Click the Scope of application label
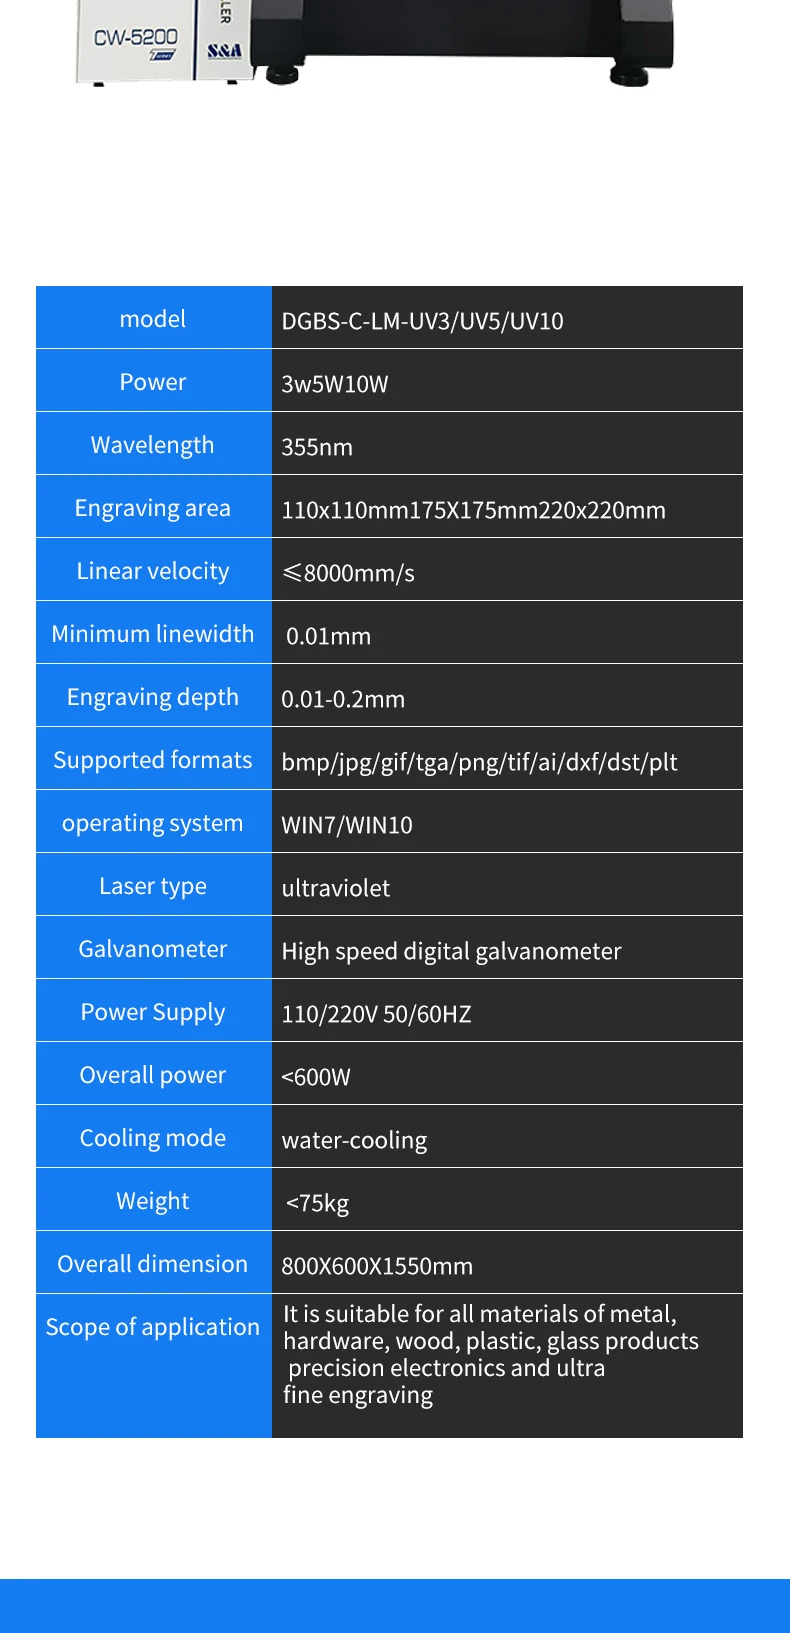The image size is (790, 1633). (x=153, y=1327)
